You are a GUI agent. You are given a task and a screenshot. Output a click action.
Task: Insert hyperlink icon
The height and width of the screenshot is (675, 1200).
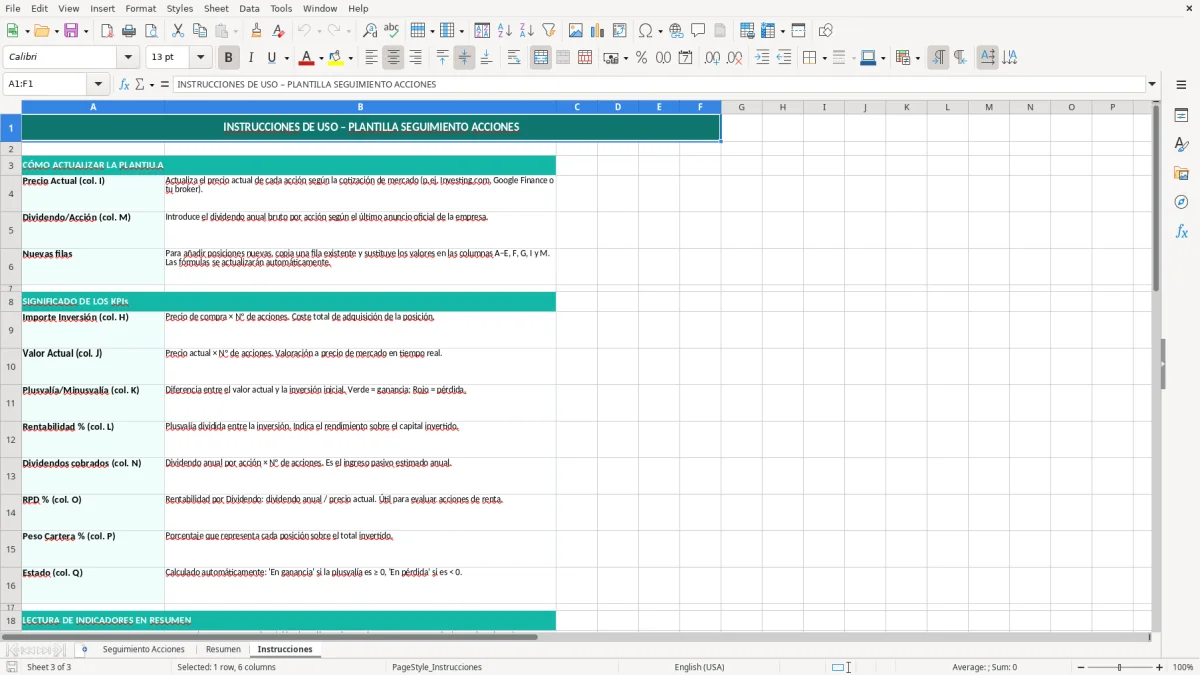coord(676,31)
